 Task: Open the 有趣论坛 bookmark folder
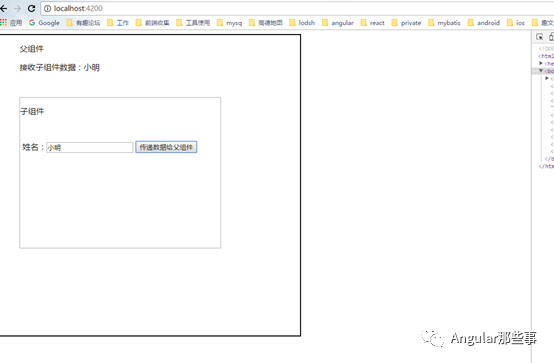(83, 23)
